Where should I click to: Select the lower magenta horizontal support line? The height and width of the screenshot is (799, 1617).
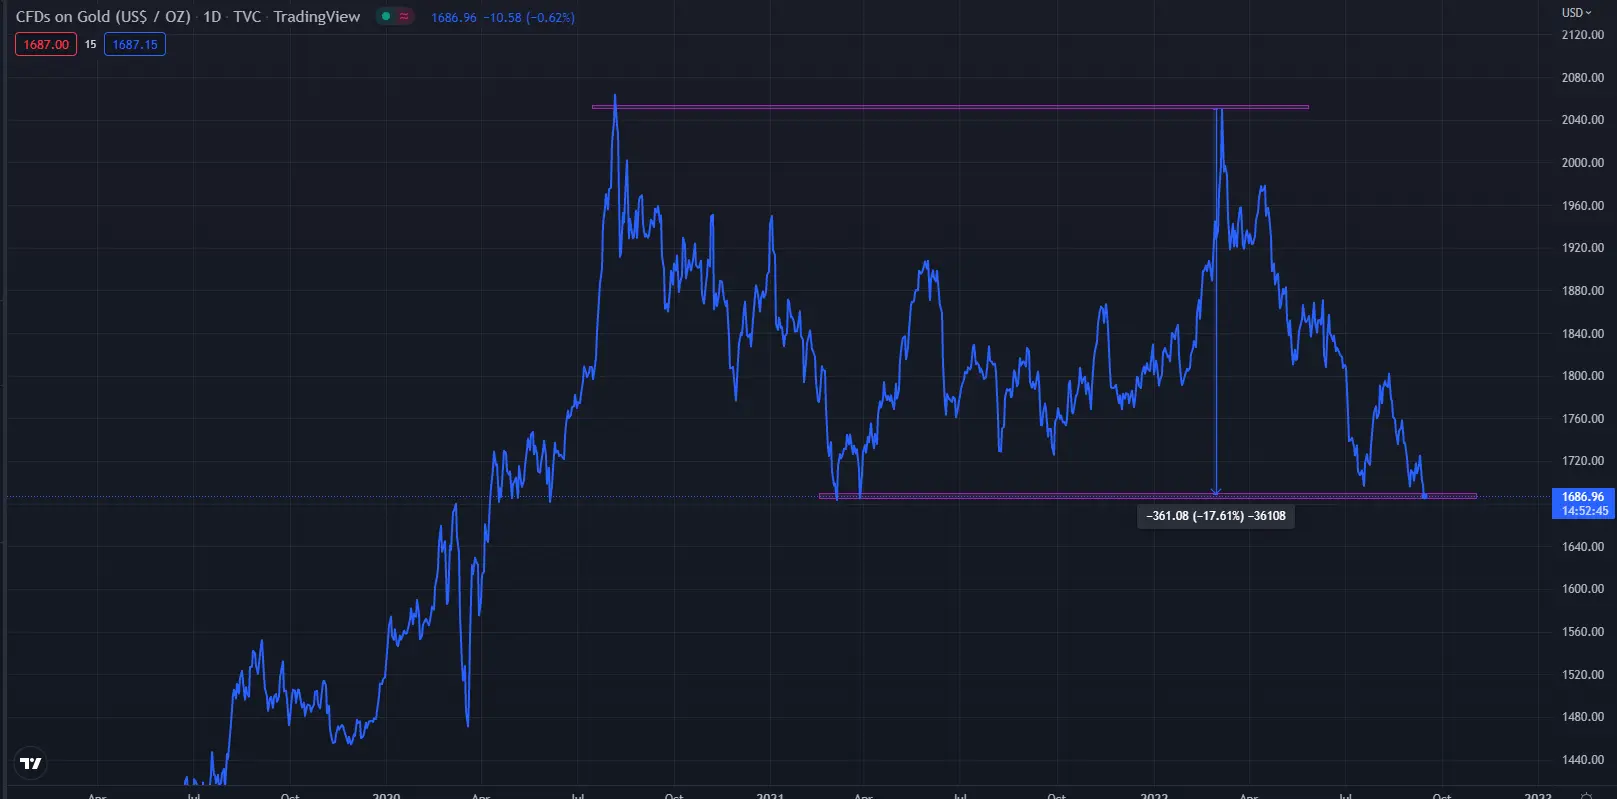pos(1148,496)
